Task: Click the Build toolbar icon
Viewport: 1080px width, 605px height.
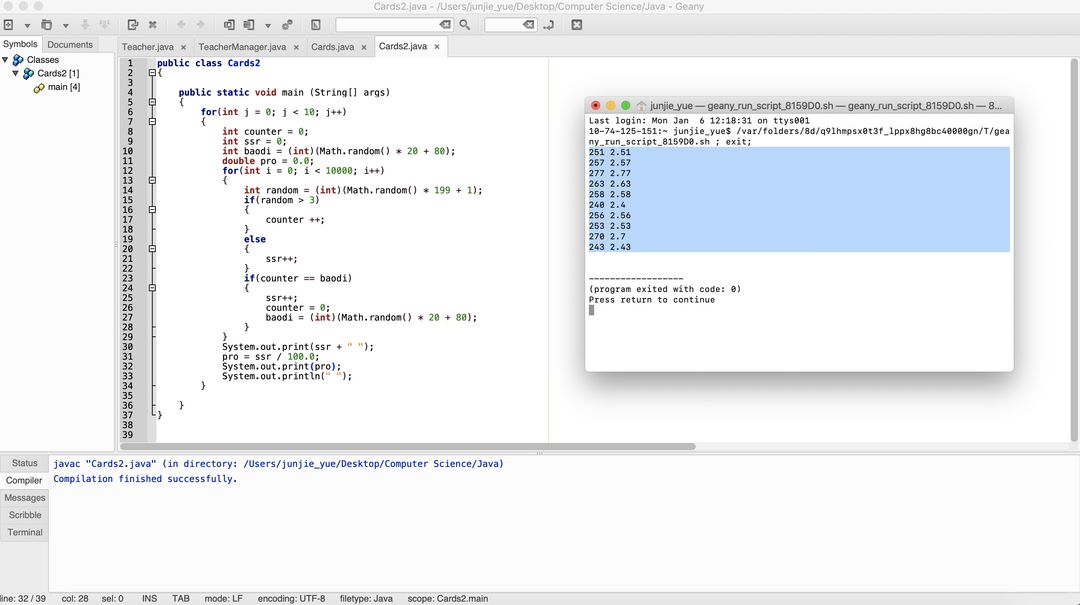Action: (x=249, y=25)
